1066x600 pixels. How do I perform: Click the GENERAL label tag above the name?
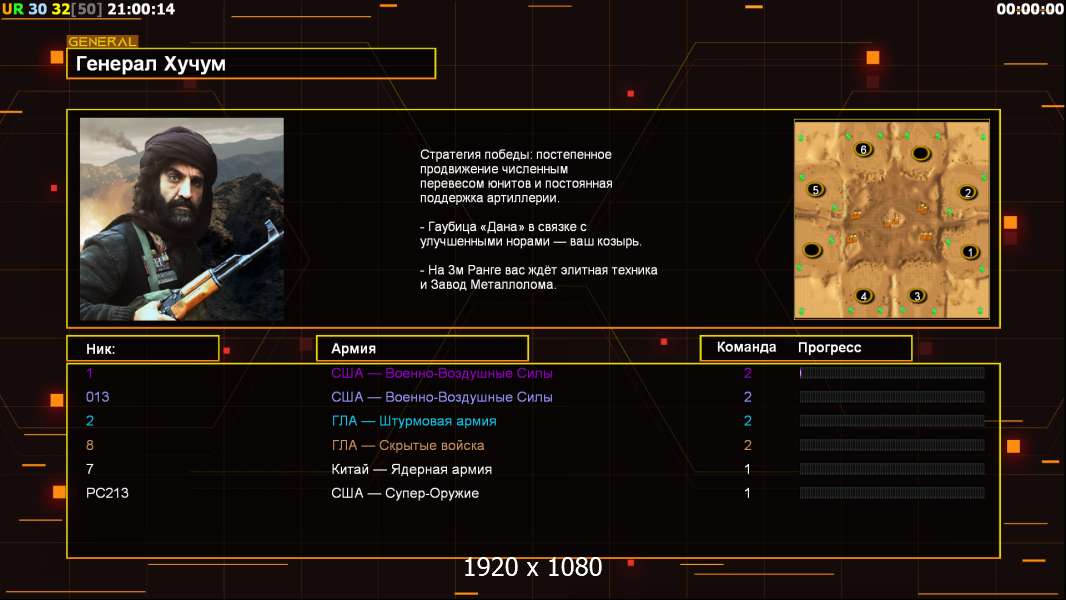103,41
